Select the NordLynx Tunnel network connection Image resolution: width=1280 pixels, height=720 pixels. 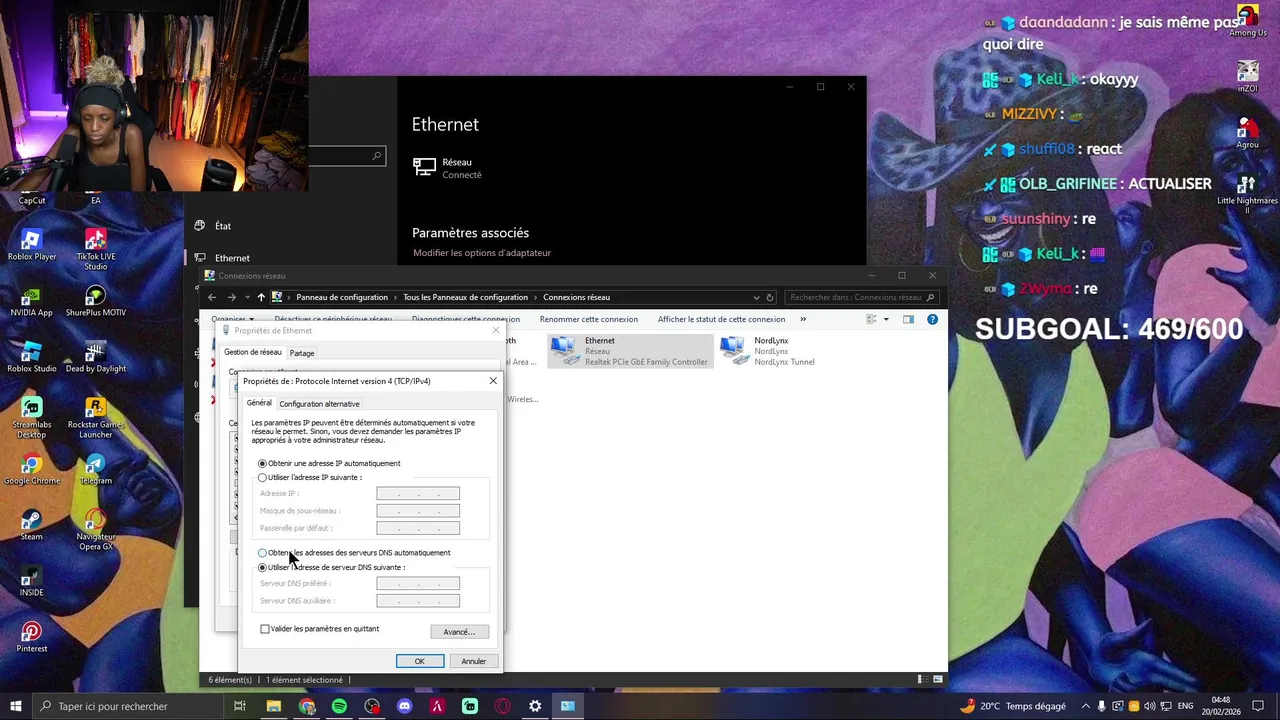pos(768,351)
